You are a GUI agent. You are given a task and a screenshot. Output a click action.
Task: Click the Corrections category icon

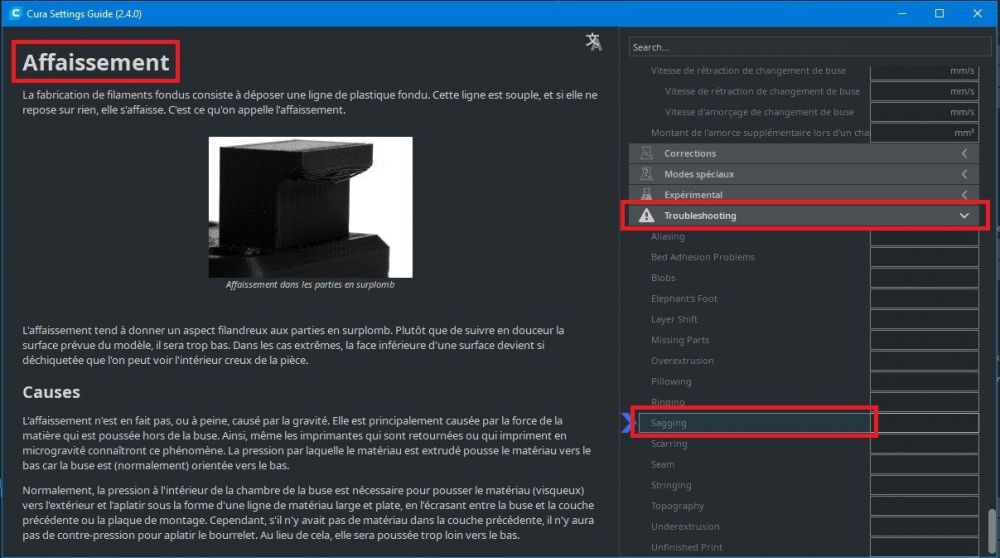646,153
